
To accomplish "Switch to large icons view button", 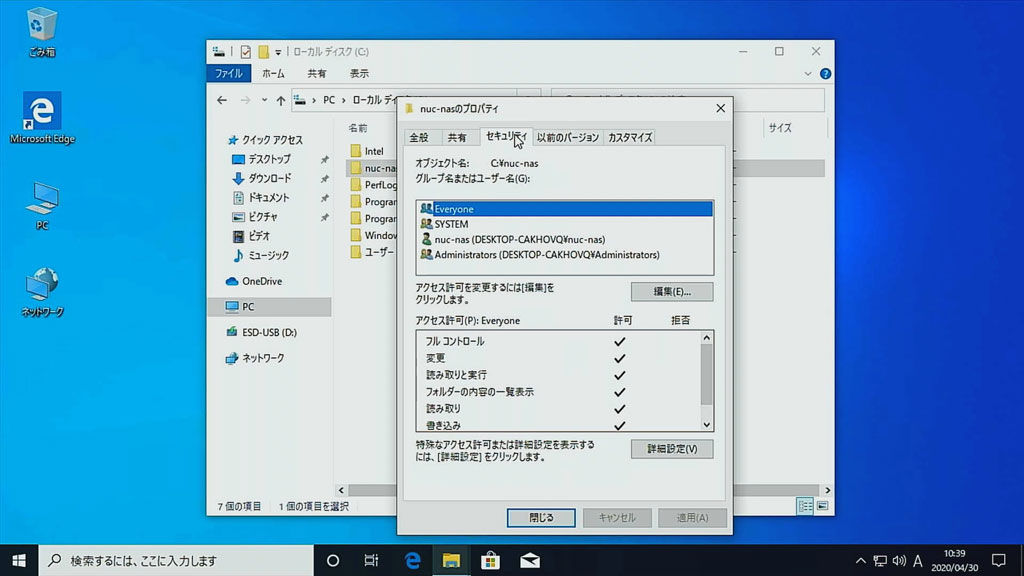I will (823, 507).
